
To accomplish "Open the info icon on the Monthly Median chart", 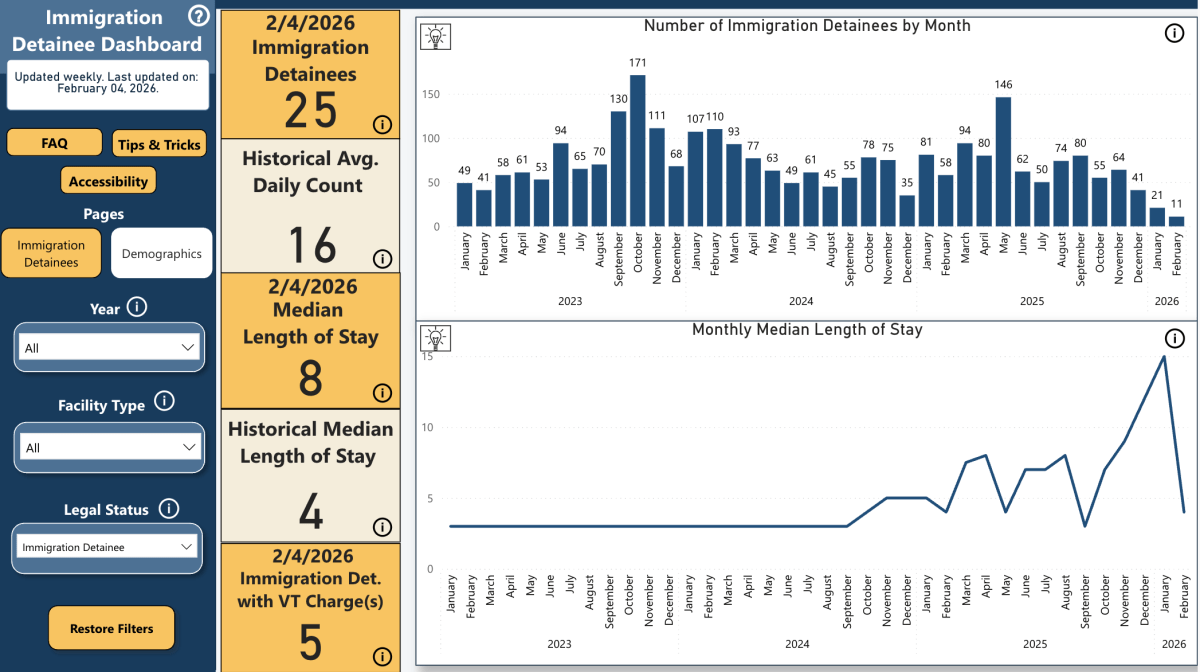I will click(1173, 338).
